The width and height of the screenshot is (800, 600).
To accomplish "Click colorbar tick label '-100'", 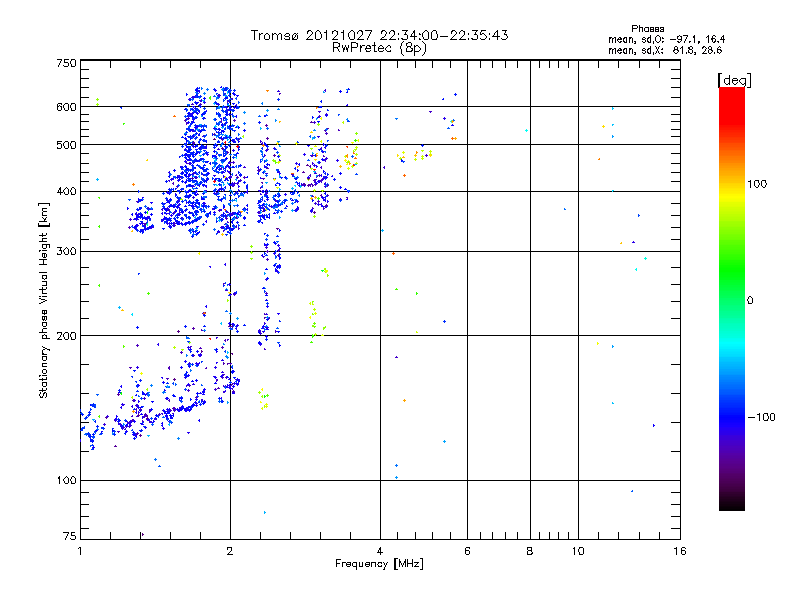I will coord(761,417).
